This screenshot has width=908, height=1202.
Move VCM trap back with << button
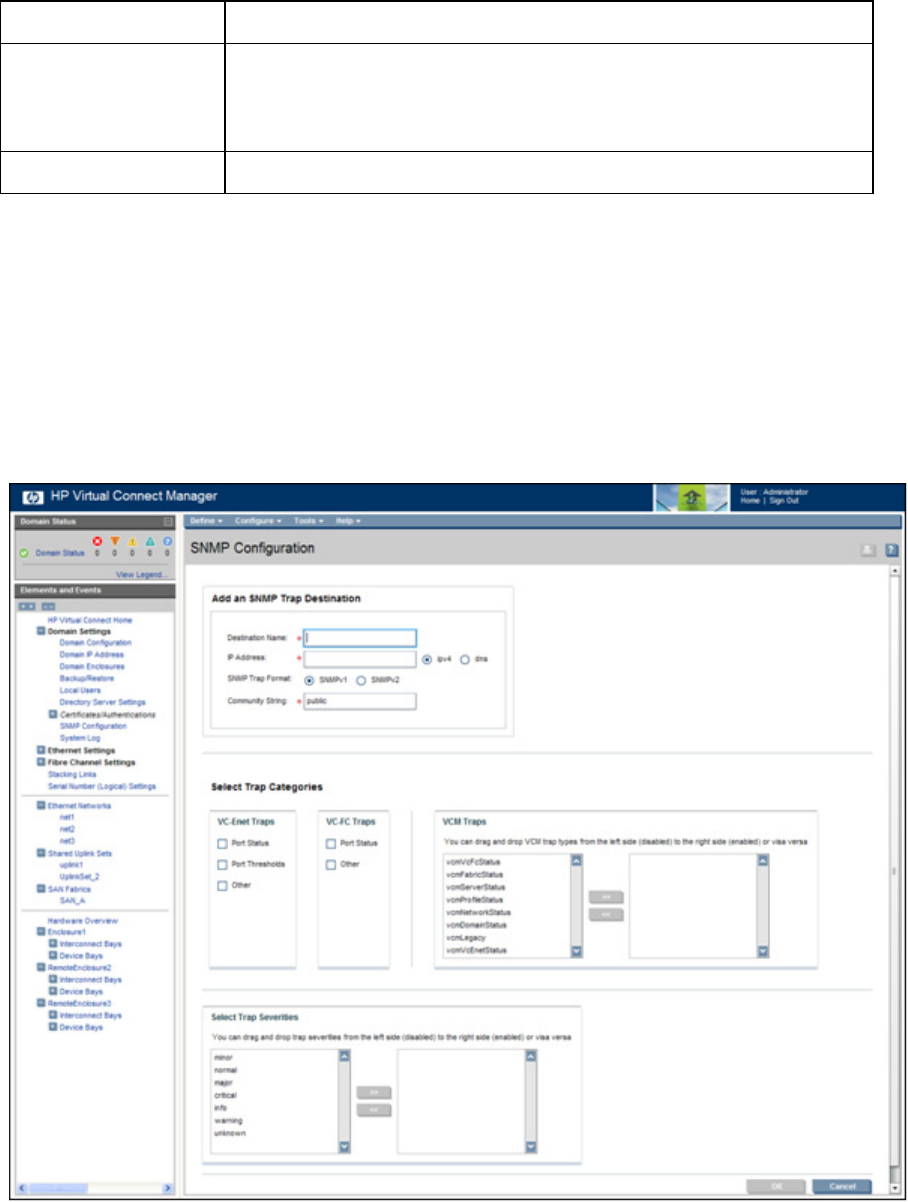pos(606,915)
